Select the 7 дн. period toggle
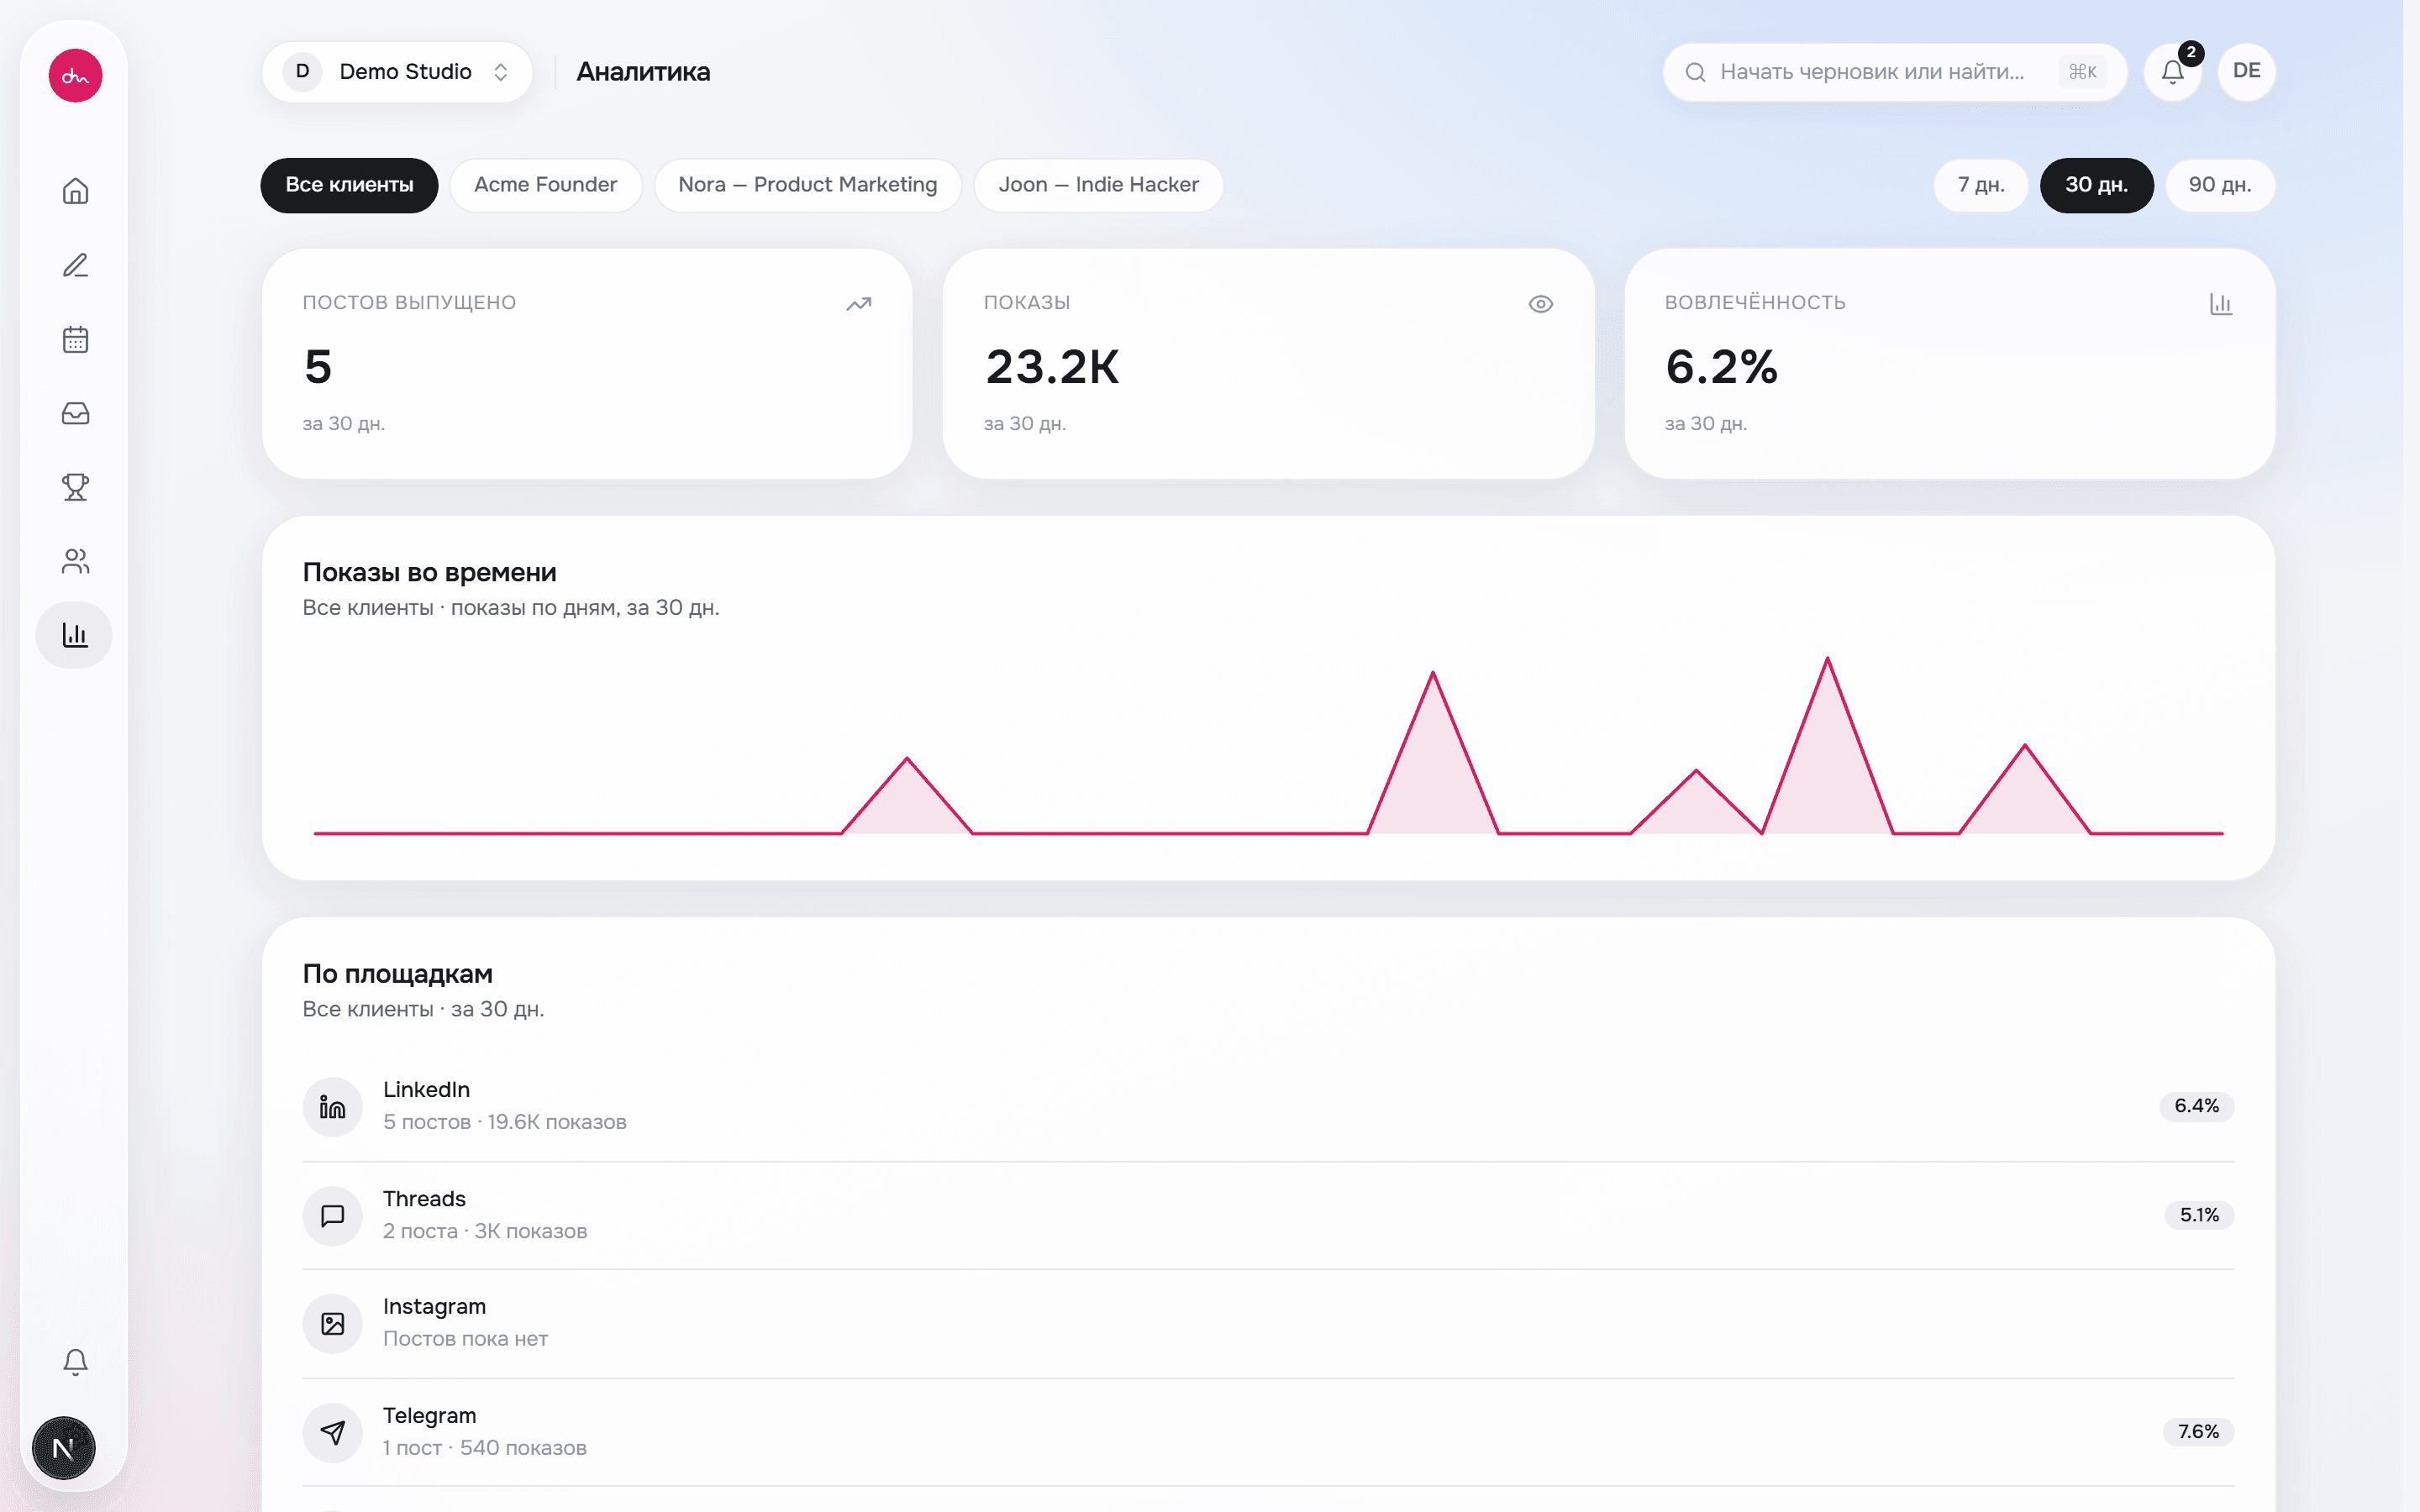Image resolution: width=2420 pixels, height=1512 pixels. pyautogui.click(x=1980, y=185)
